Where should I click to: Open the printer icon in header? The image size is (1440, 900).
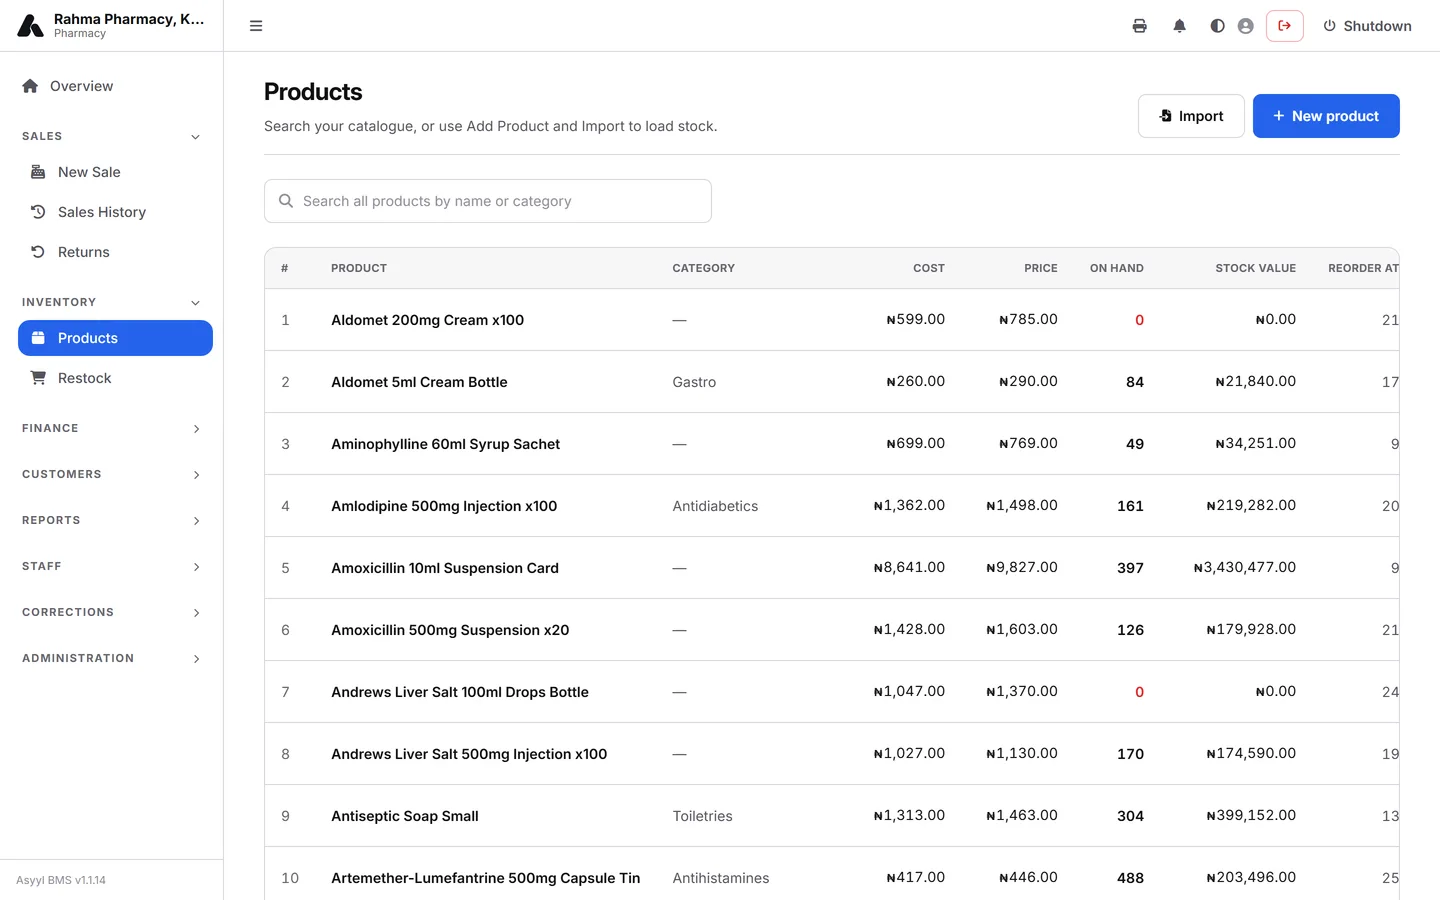1139,26
